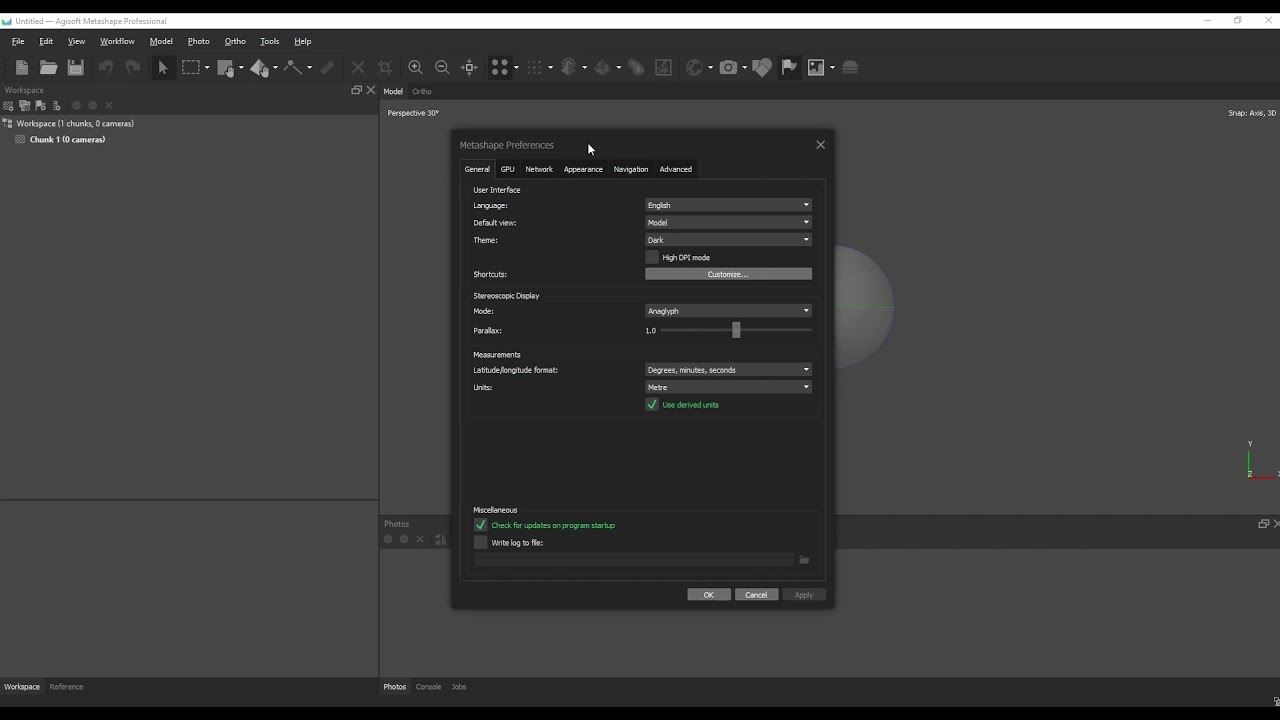Click the Show Images picture icon
This screenshot has width=1280, height=720.
pyautogui.click(x=816, y=67)
